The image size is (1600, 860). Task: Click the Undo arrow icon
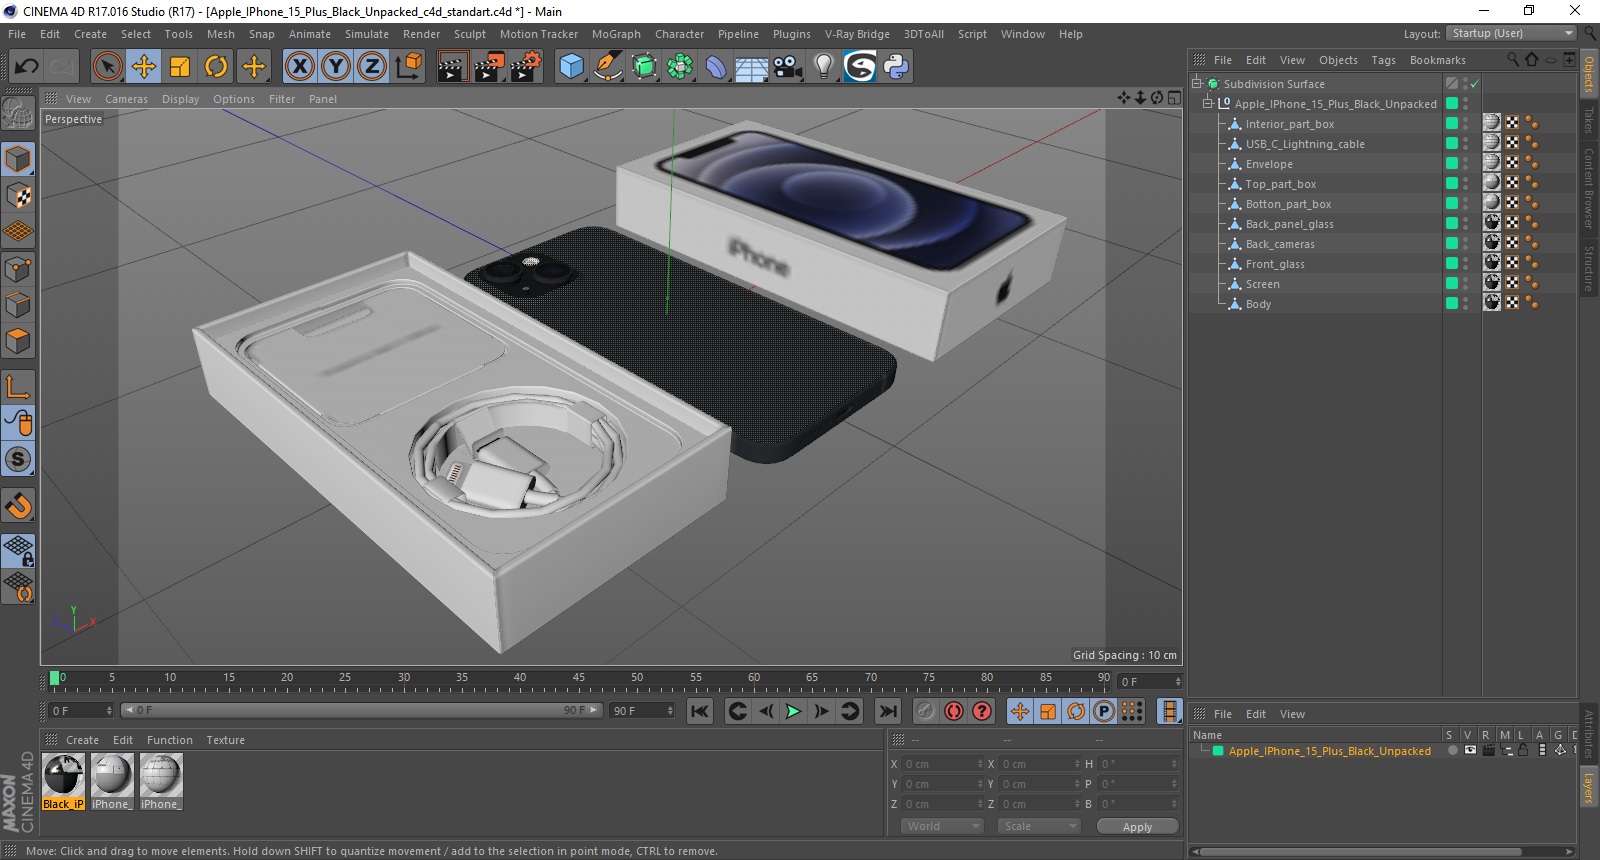pos(26,67)
